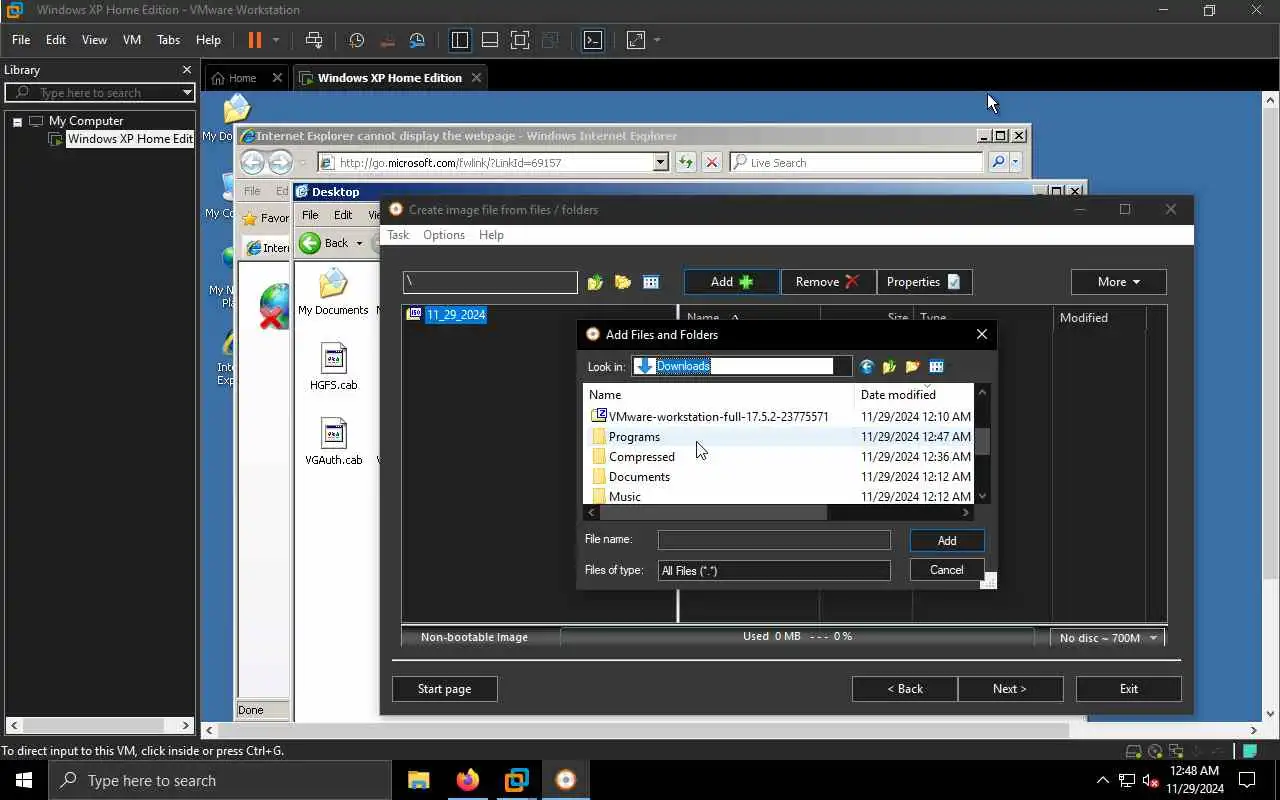The image size is (1280, 800).
Task: Send Ctrl+Alt+Del to the virtual machine
Action: 314,40
